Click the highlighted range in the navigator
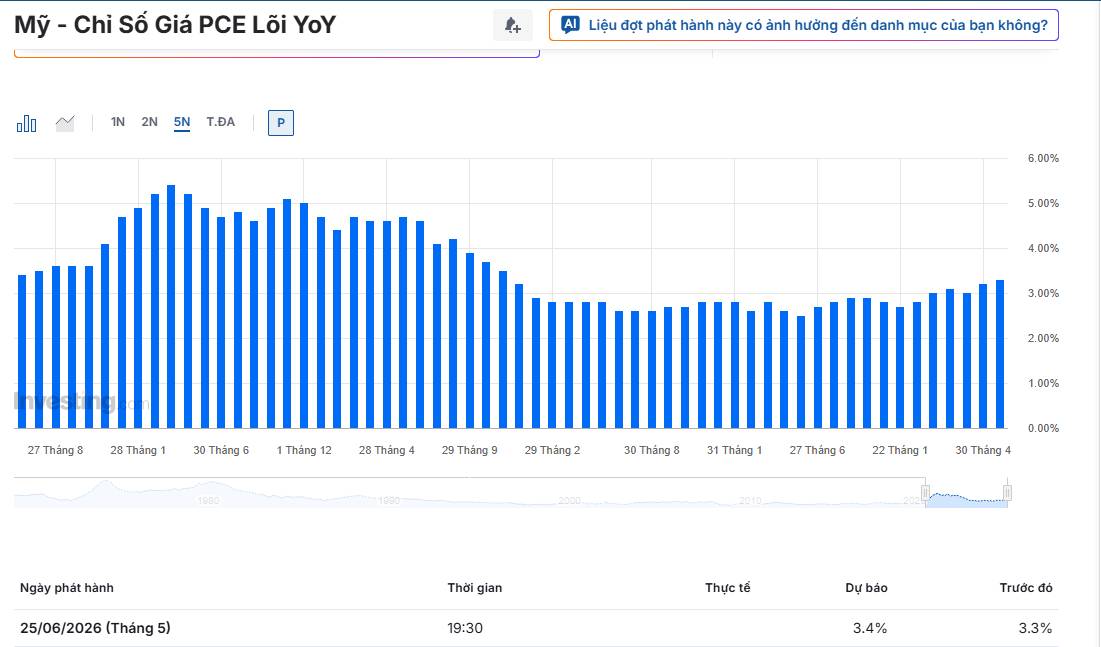The image size is (1101, 647). (966, 493)
